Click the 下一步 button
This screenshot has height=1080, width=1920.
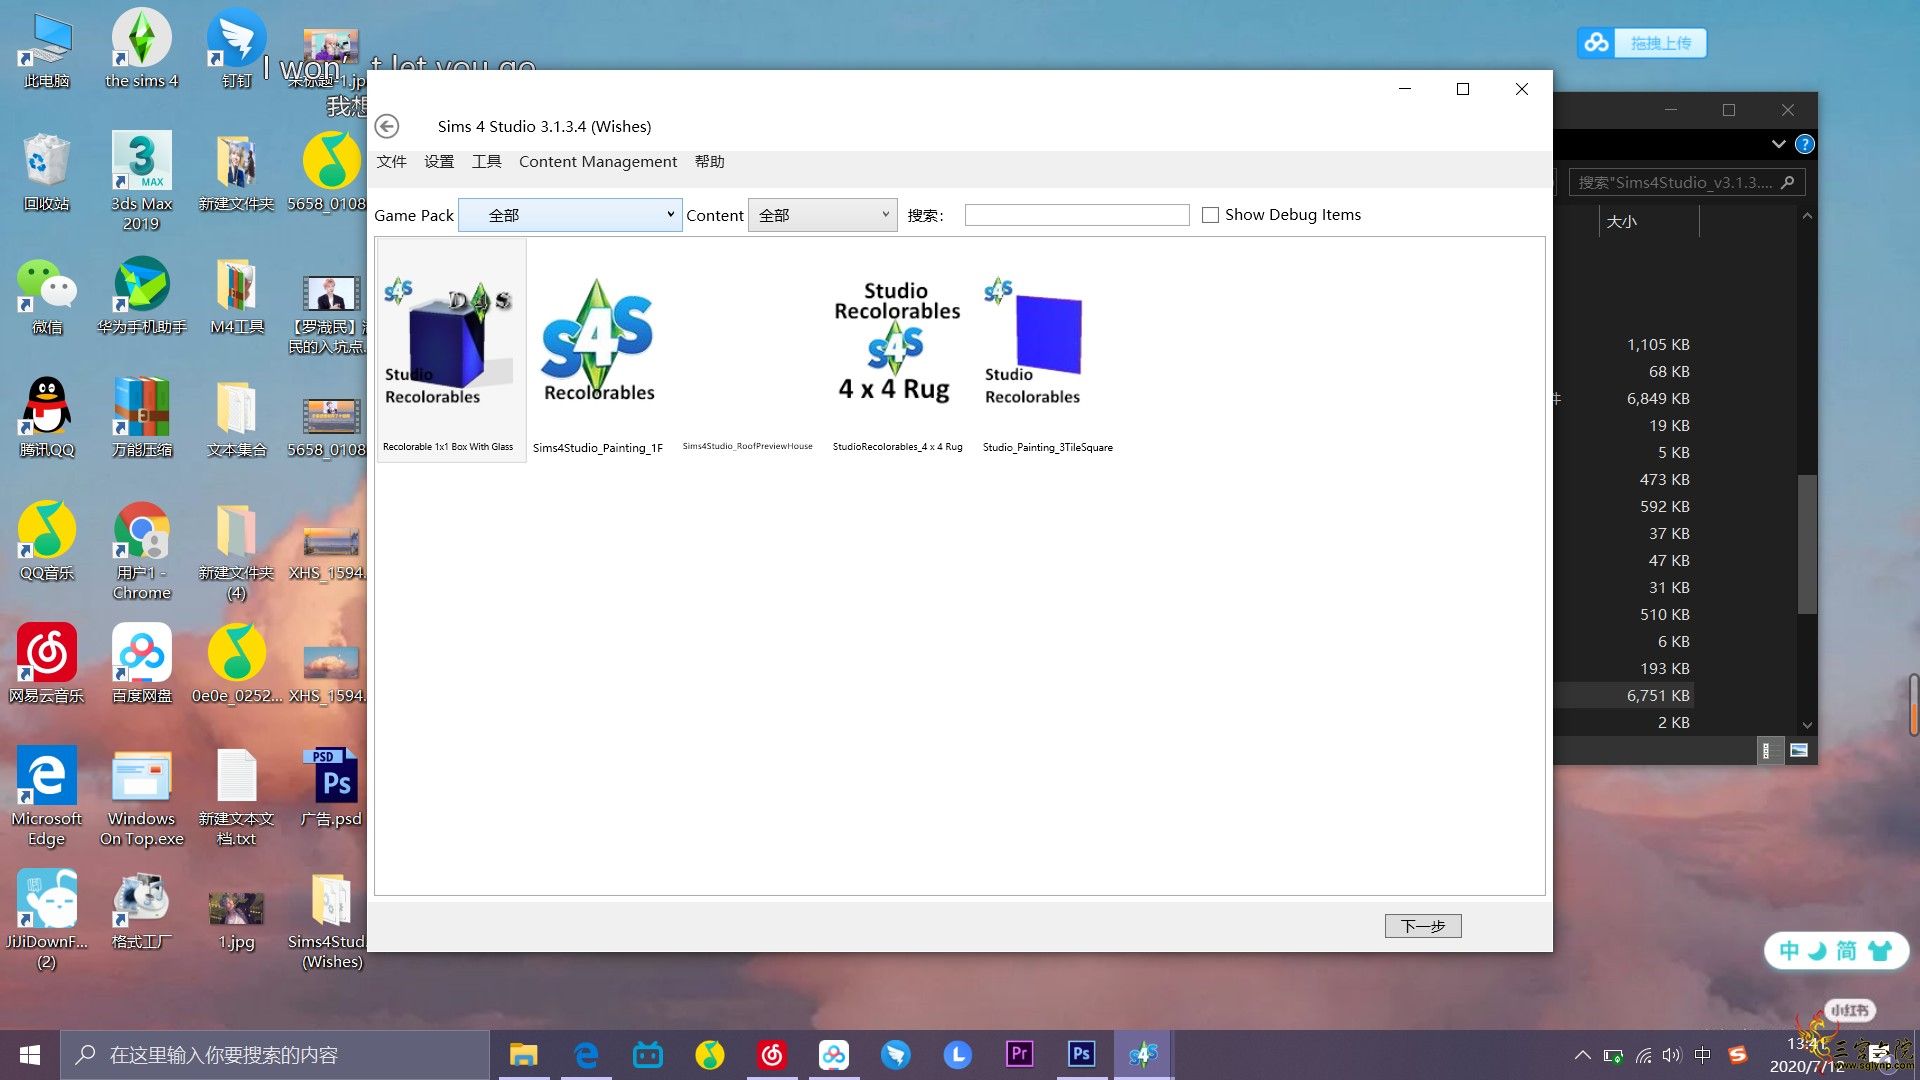1423,926
